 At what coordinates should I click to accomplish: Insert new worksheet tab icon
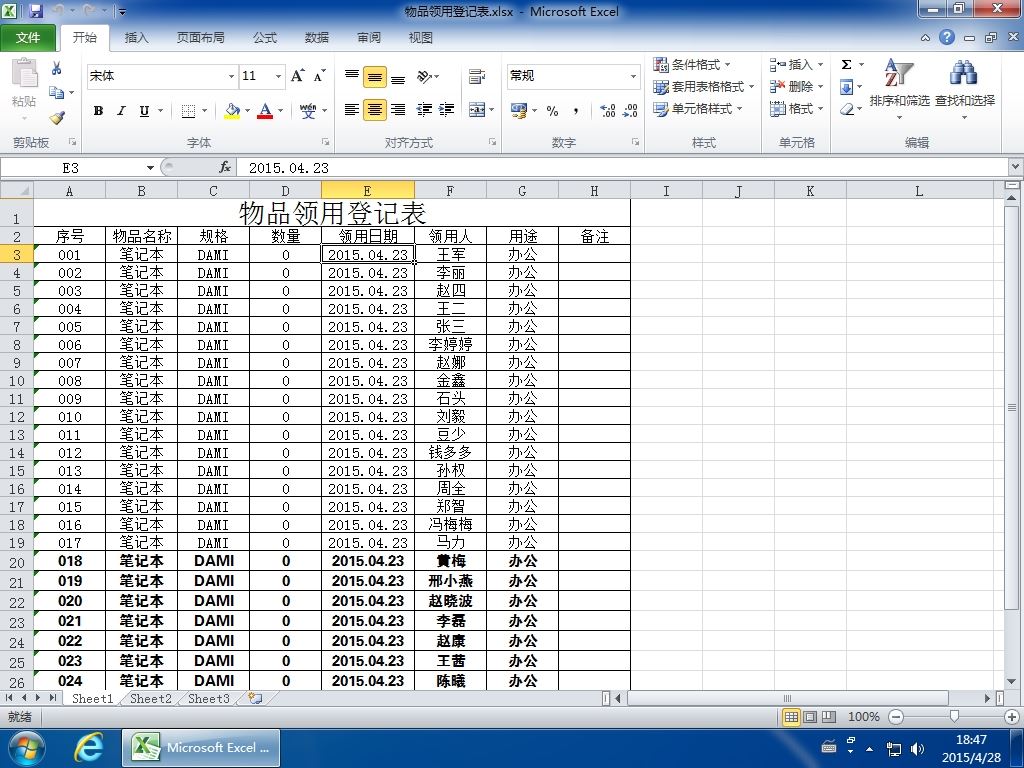pos(255,698)
